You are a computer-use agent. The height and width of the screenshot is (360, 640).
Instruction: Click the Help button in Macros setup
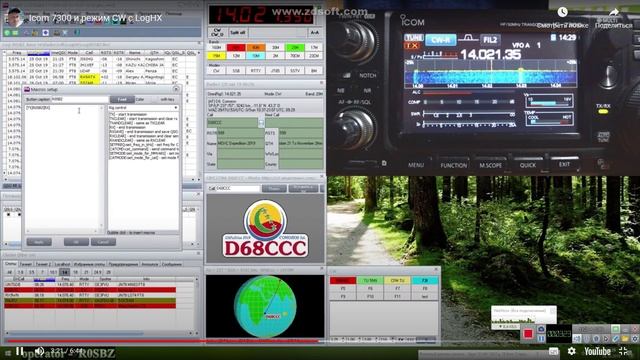point(39,242)
